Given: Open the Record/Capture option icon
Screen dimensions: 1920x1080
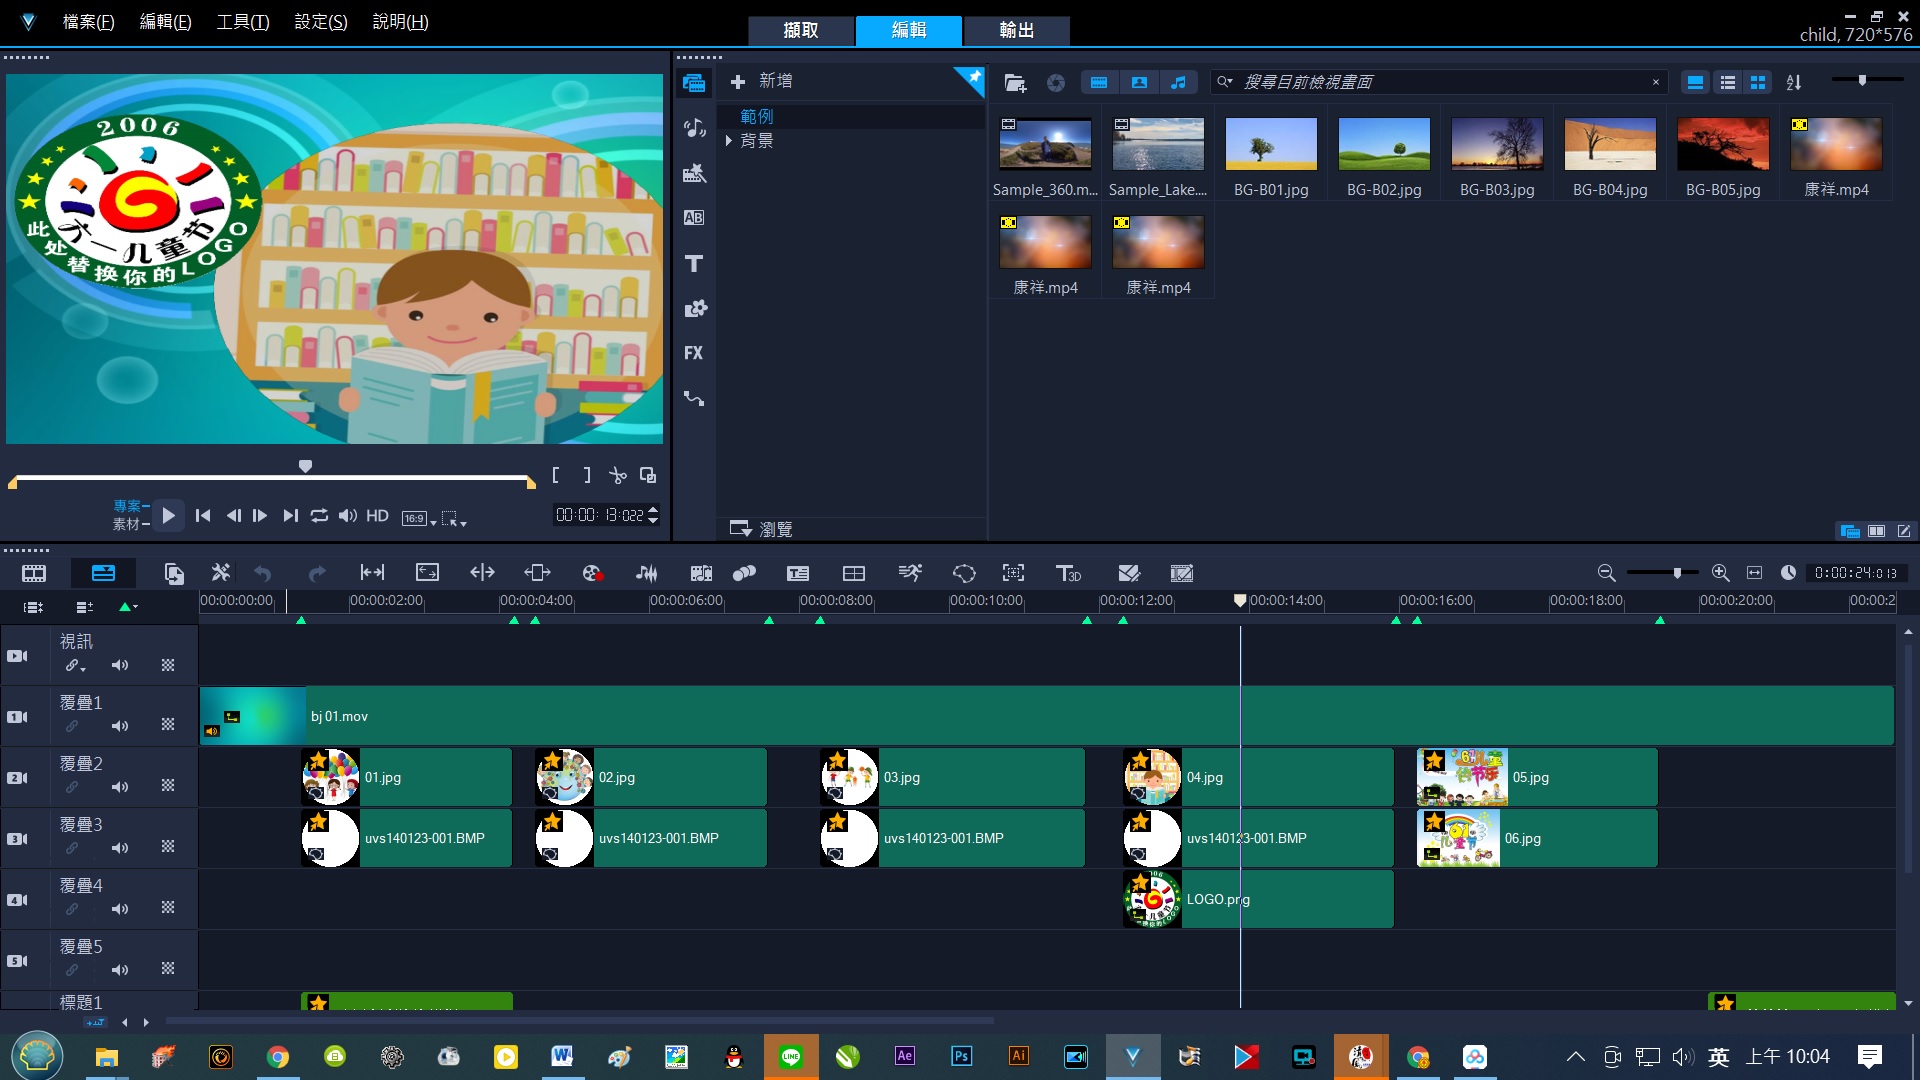Looking at the screenshot, I should (x=592, y=573).
